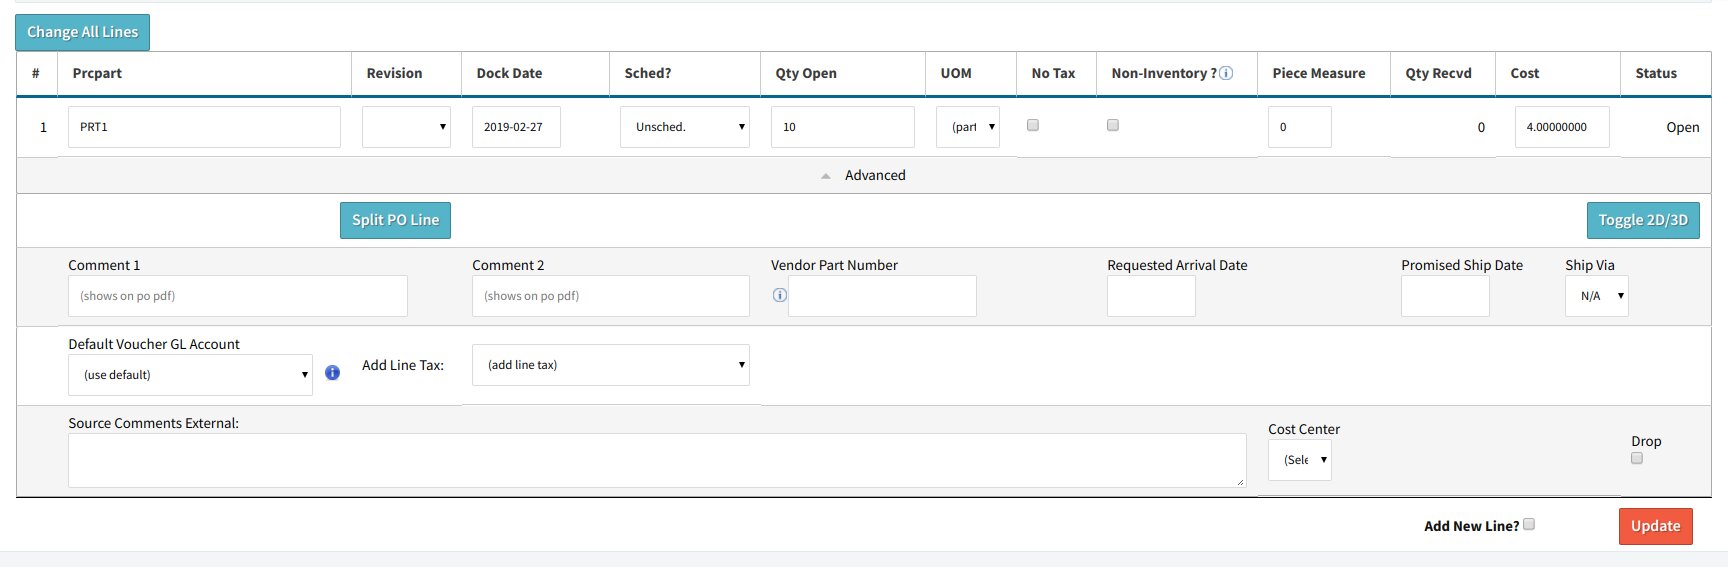Toggle the Non-Inventory checkbox
This screenshot has width=1728, height=567.
tap(1113, 125)
